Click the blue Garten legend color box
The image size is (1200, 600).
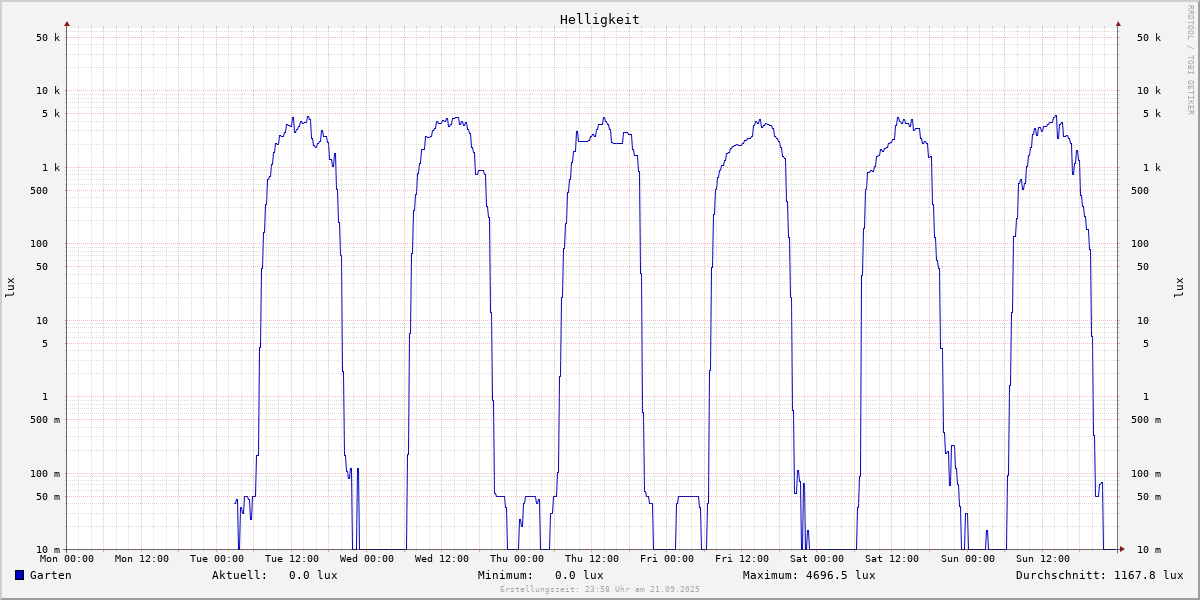[19, 575]
